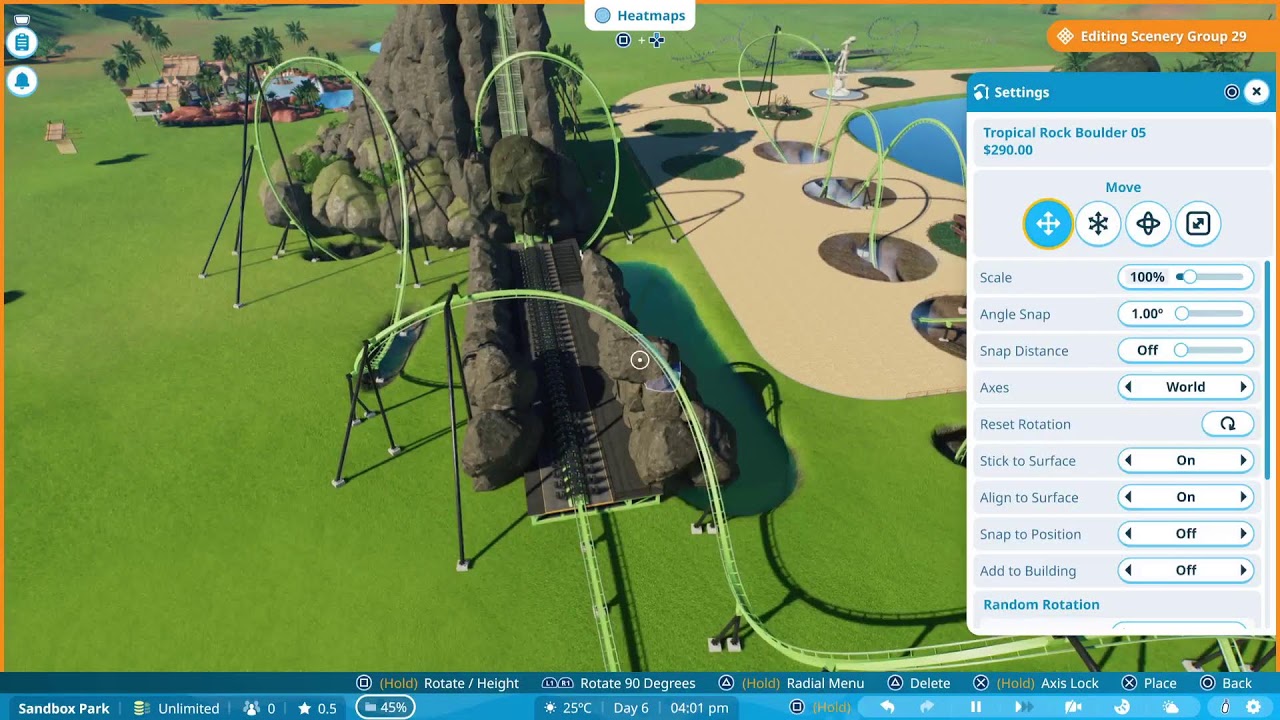Select the second Move mode icon

click(1098, 223)
